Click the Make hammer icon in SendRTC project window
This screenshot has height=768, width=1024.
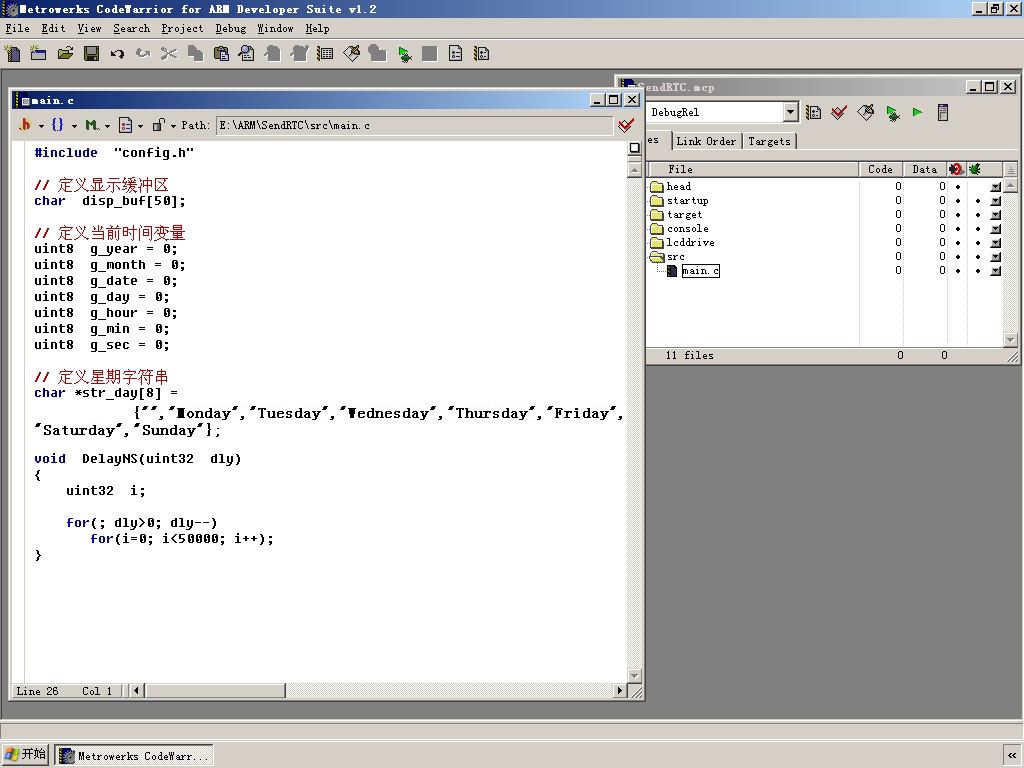[x=865, y=112]
